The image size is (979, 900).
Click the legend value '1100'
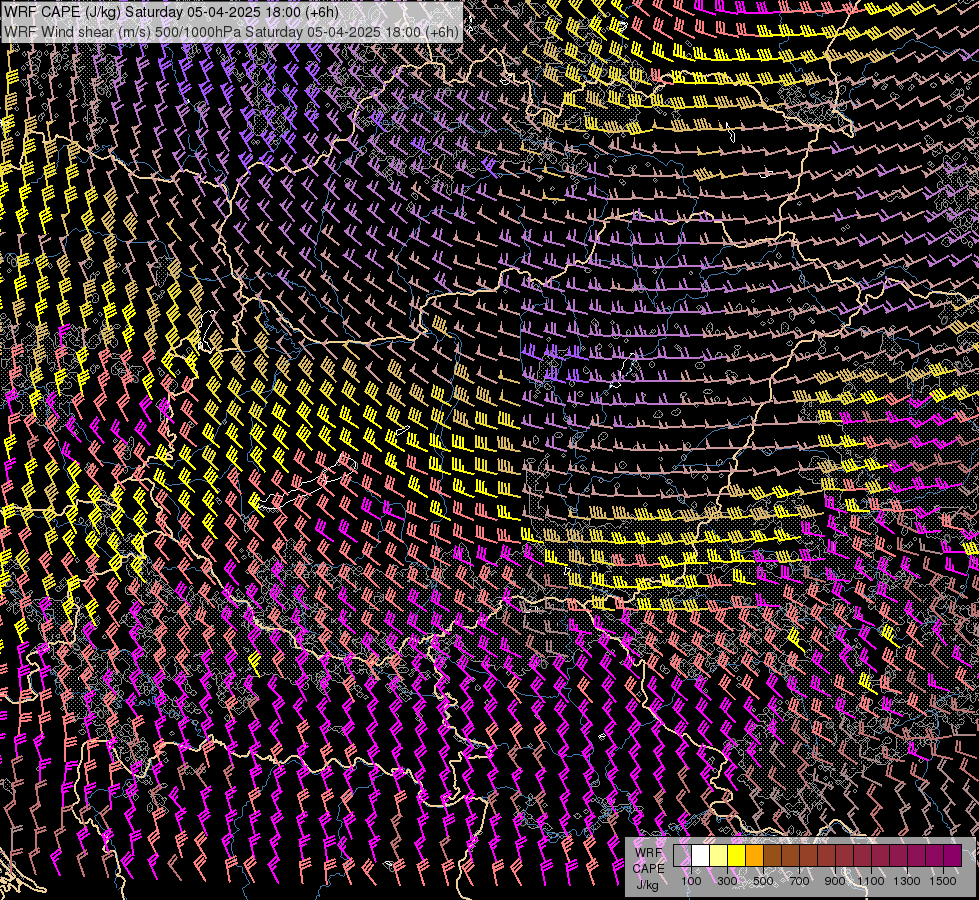click(x=871, y=881)
